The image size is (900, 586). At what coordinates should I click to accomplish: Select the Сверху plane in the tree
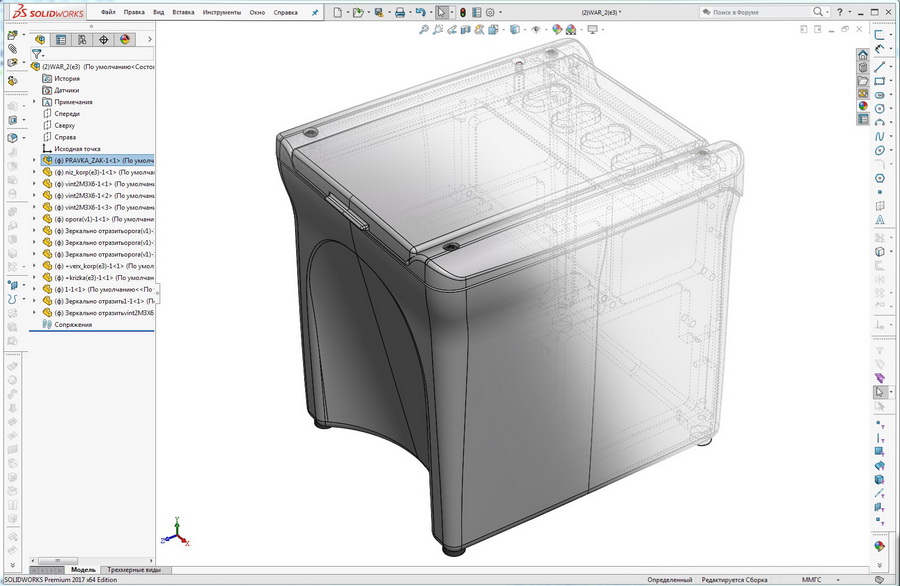(x=65, y=125)
